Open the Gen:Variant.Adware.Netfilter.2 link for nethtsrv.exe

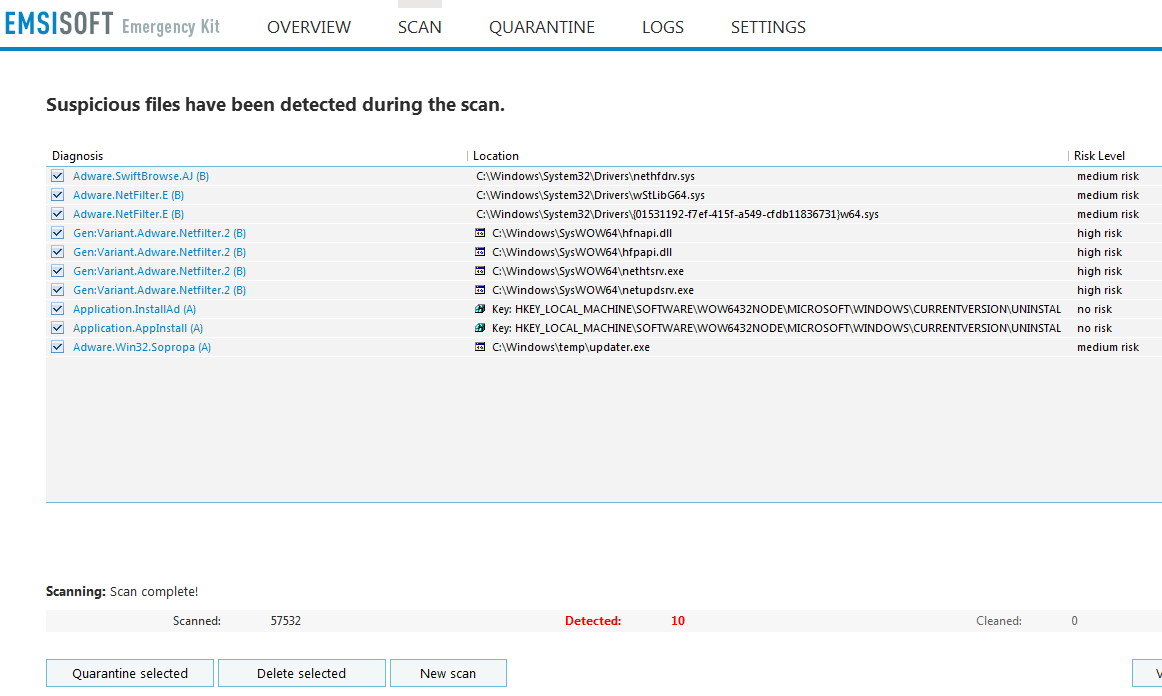click(159, 271)
